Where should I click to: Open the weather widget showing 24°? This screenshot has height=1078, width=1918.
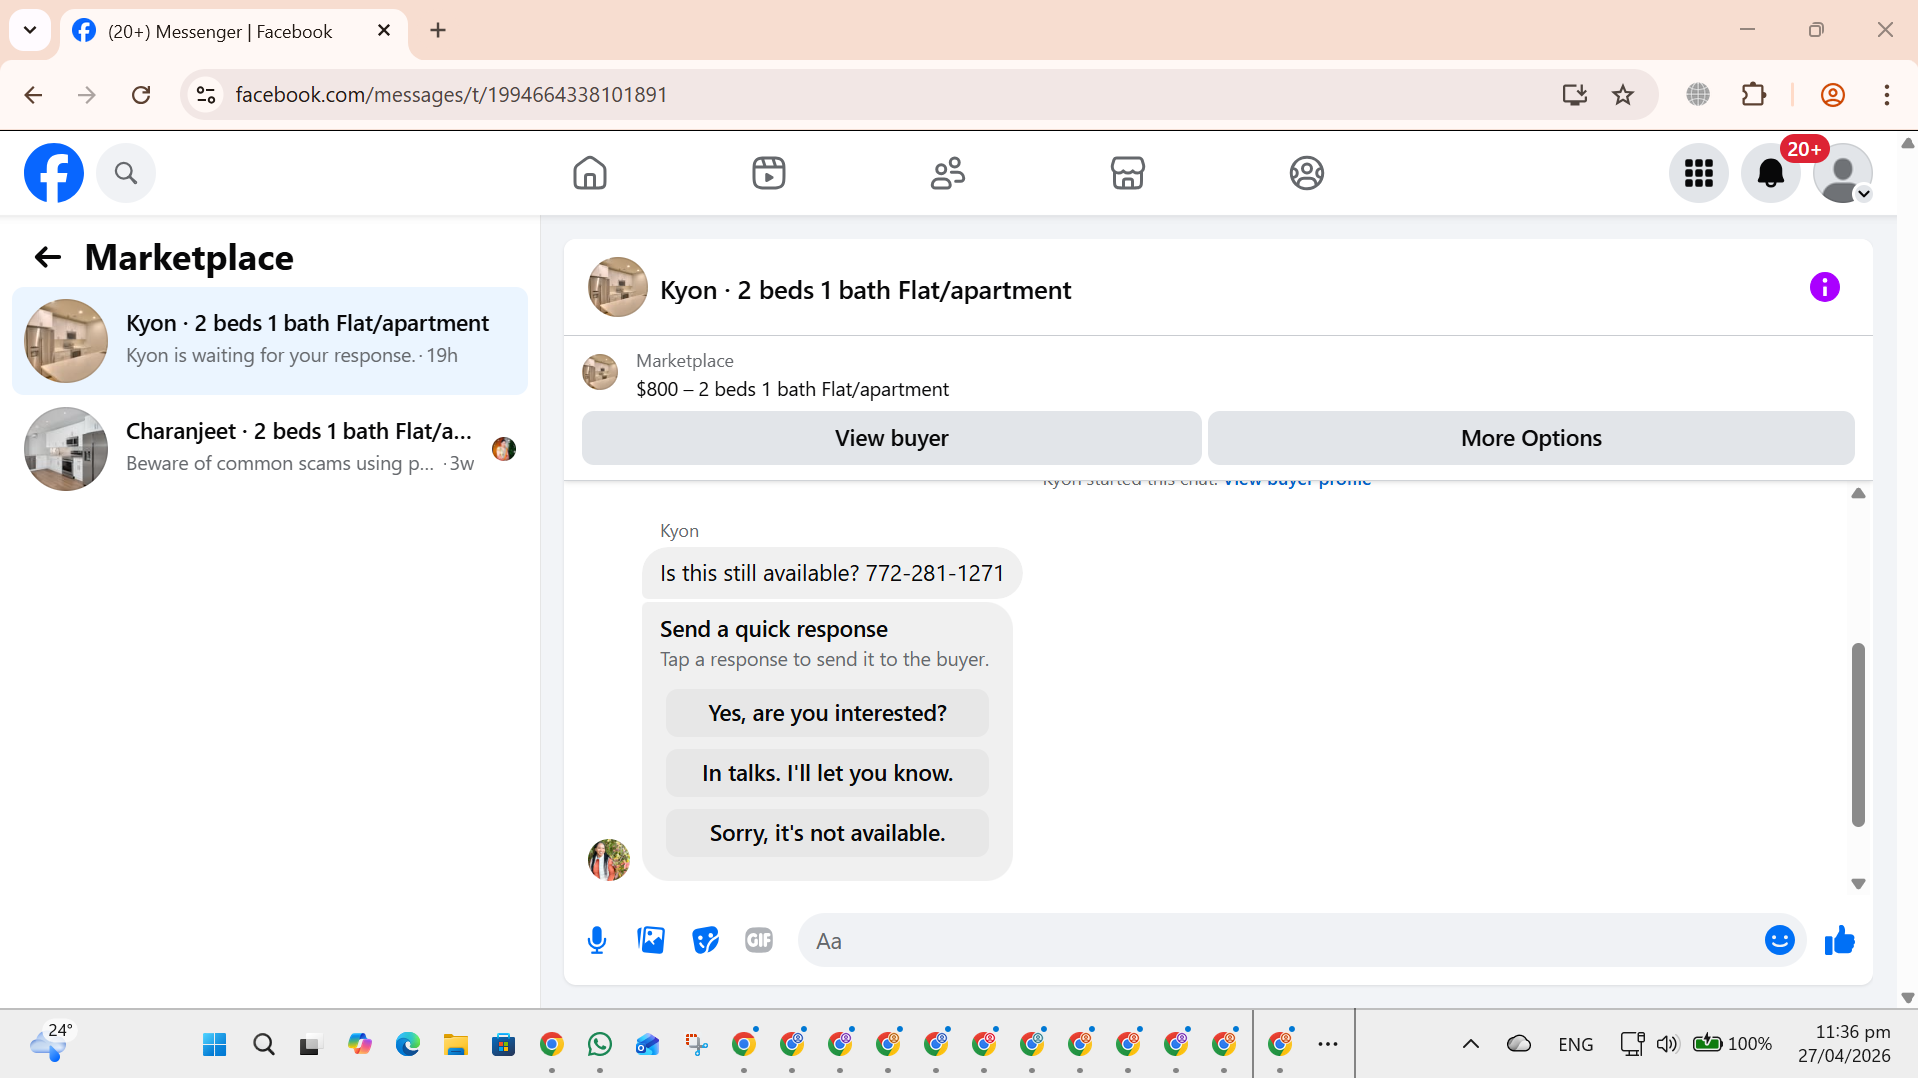coord(50,1043)
